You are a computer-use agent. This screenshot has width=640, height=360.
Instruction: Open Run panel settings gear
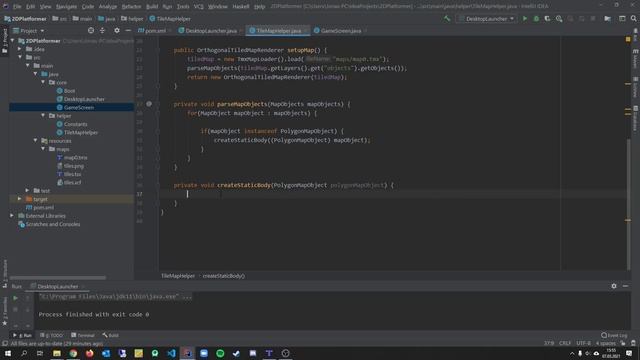click(614, 286)
